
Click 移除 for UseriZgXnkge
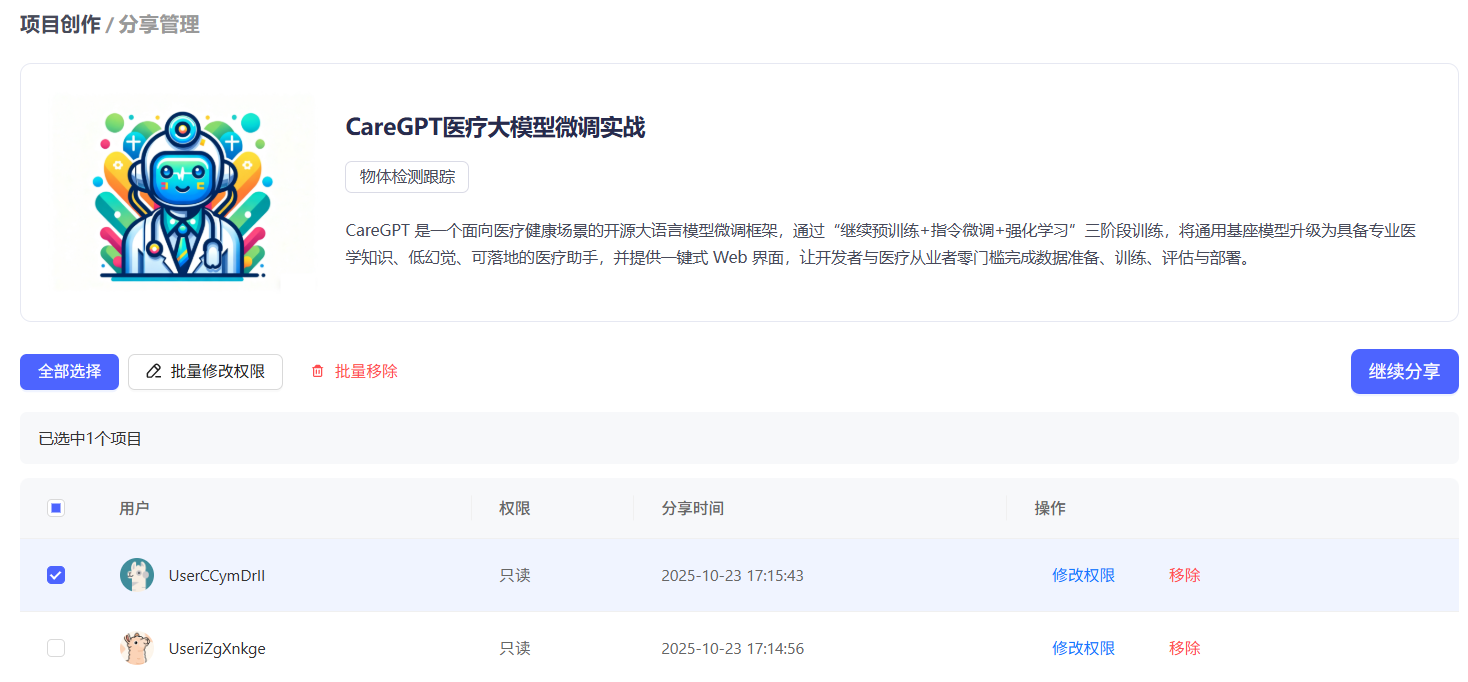click(x=1184, y=648)
